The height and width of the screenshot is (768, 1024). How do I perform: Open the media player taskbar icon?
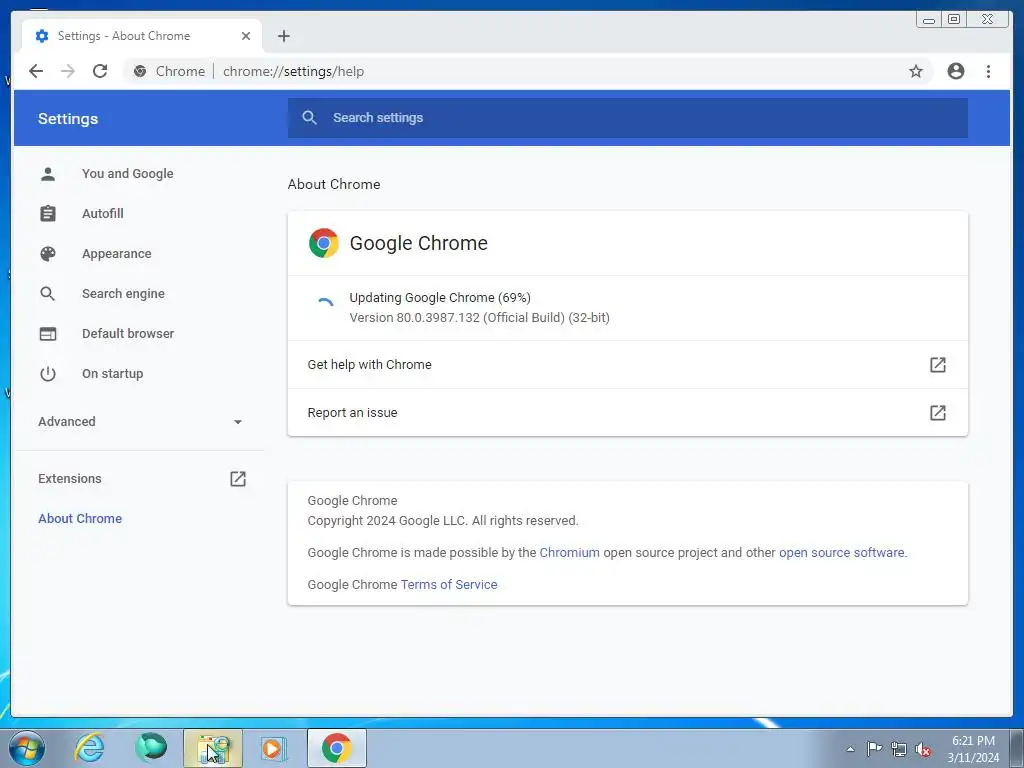pyautogui.click(x=273, y=748)
